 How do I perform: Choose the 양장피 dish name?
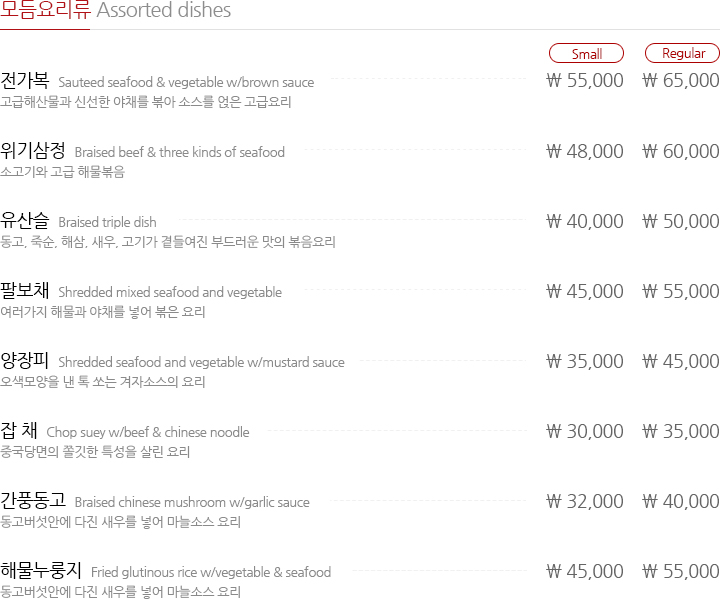25,361
